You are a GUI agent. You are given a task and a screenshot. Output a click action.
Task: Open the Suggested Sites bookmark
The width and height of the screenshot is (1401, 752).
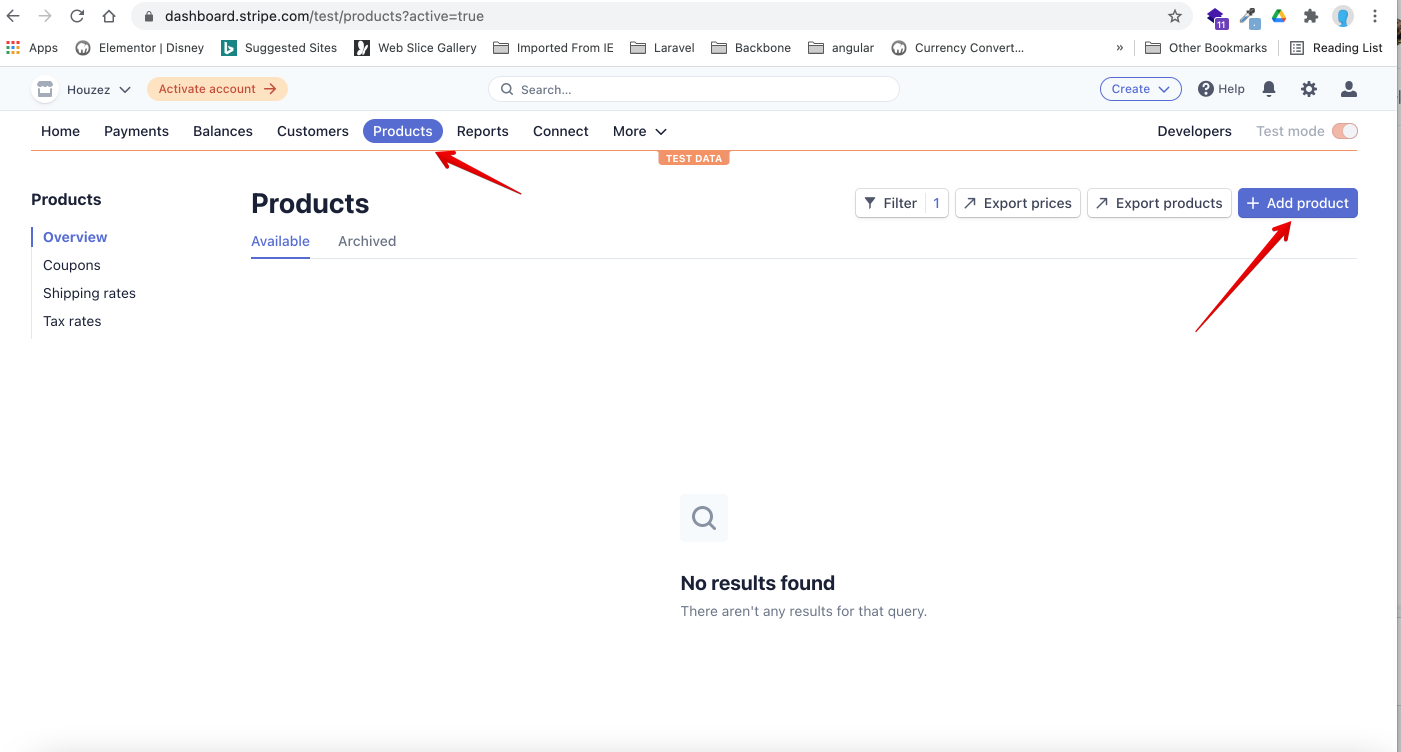coord(279,48)
